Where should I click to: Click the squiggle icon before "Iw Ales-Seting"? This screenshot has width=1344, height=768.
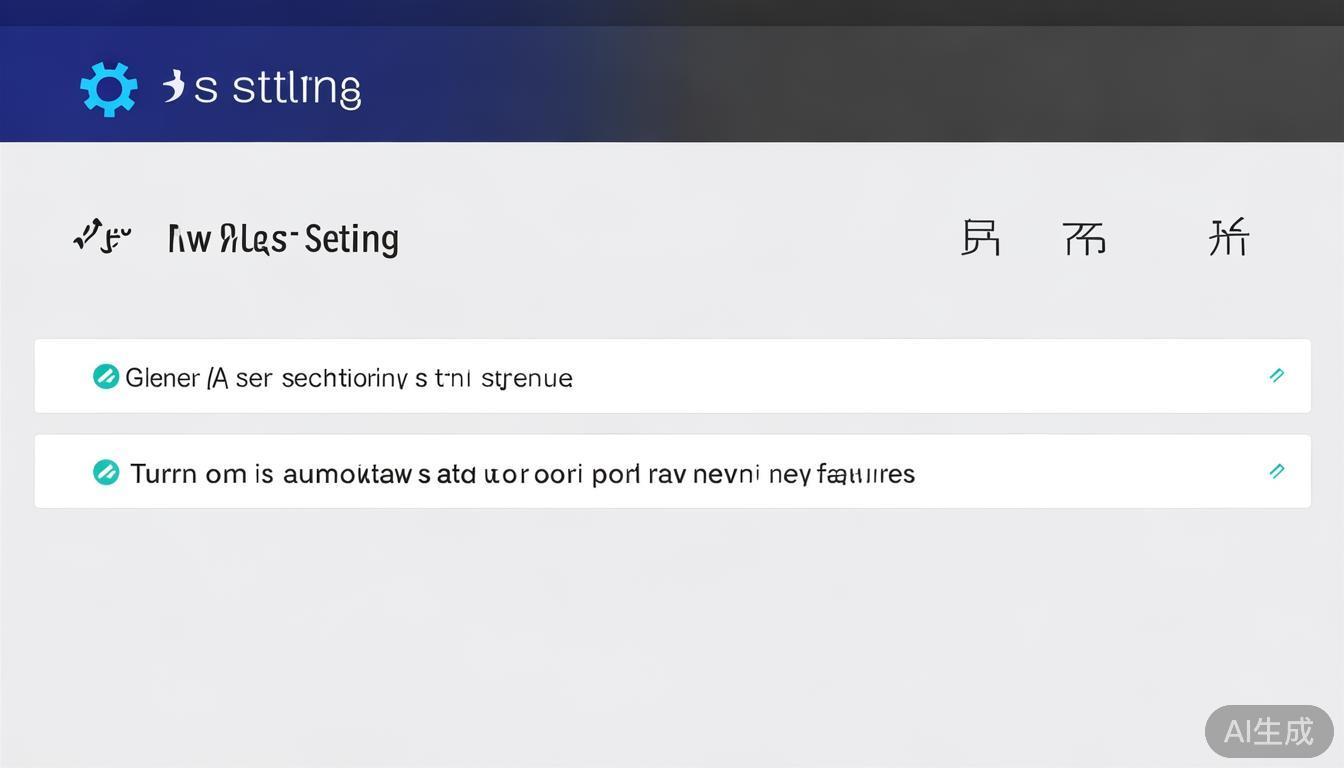(x=102, y=237)
